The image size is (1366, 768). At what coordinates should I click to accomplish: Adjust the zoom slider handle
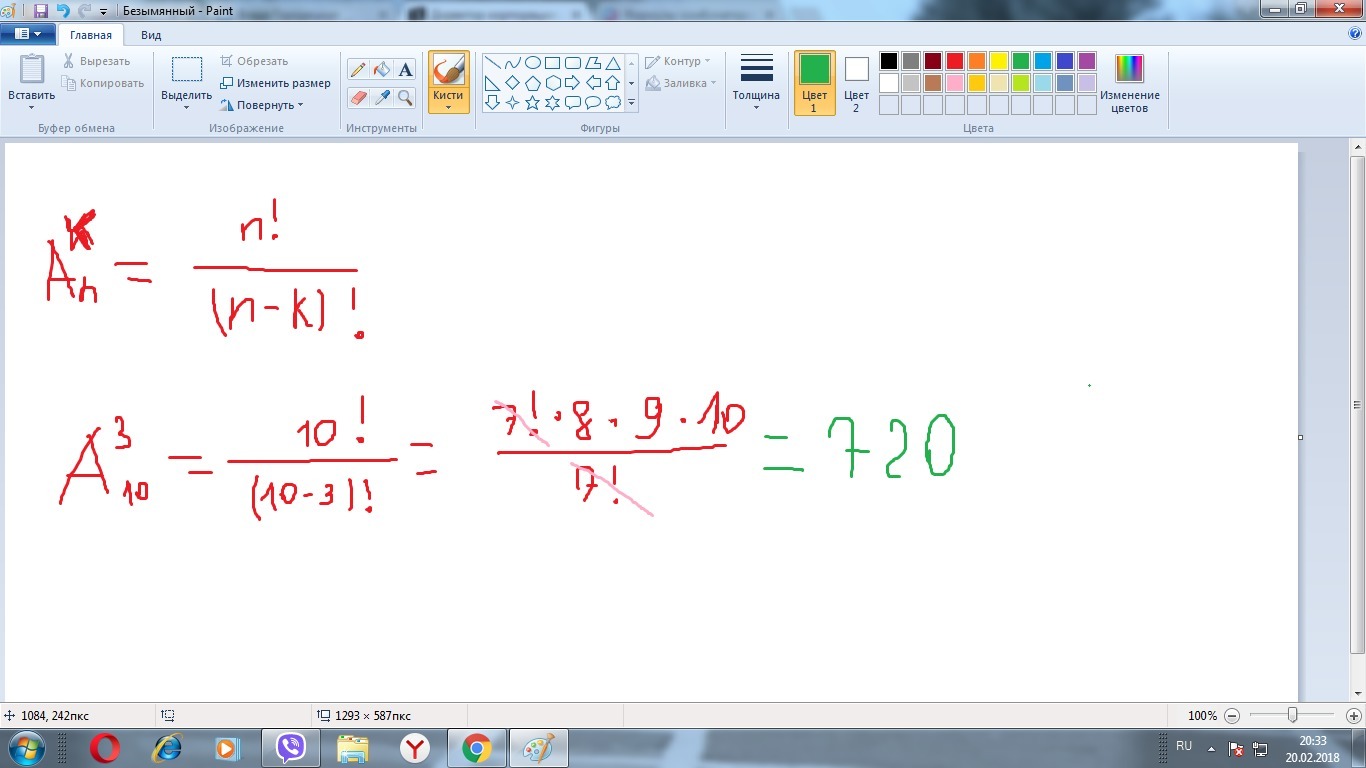(1293, 716)
